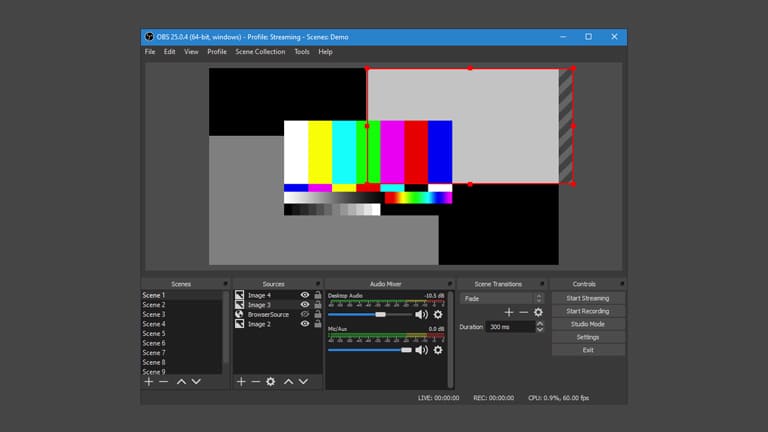The width and height of the screenshot is (768, 432).
Task: Toggle lock on BrowserSource
Action: click(318, 314)
